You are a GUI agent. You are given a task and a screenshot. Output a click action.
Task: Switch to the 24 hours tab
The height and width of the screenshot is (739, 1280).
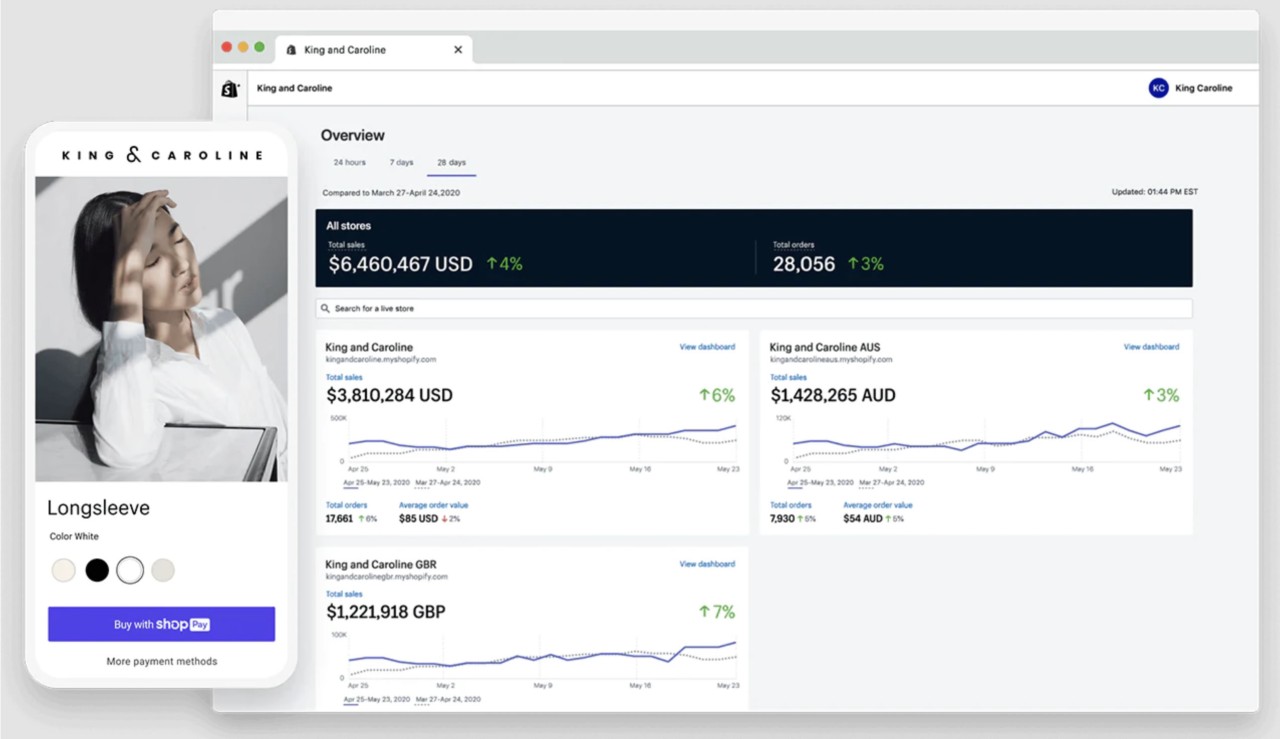click(x=348, y=161)
